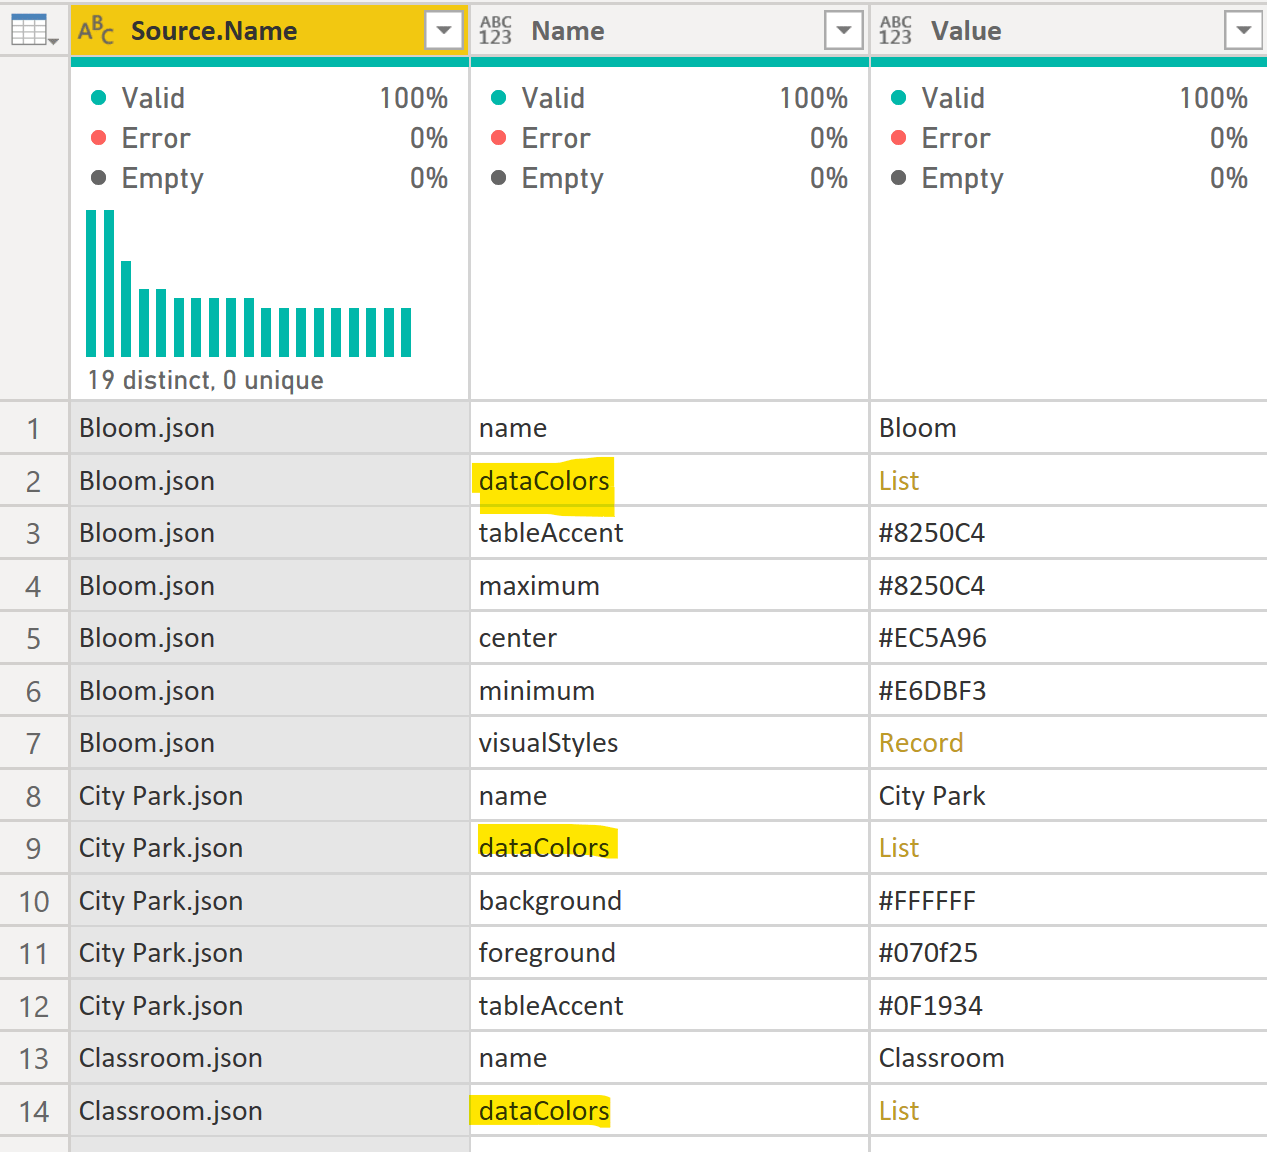Click the #FFFFFF value cell

coord(1069,901)
